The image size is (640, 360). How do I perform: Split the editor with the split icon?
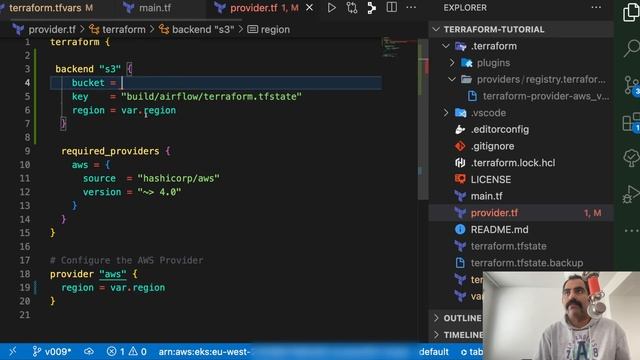click(391, 7)
